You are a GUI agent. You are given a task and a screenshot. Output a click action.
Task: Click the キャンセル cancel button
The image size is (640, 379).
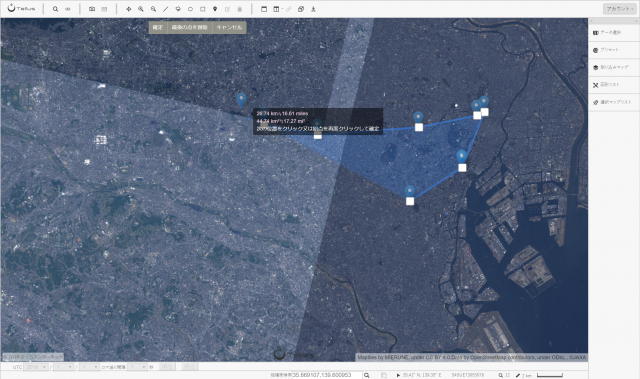[x=229, y=27]
